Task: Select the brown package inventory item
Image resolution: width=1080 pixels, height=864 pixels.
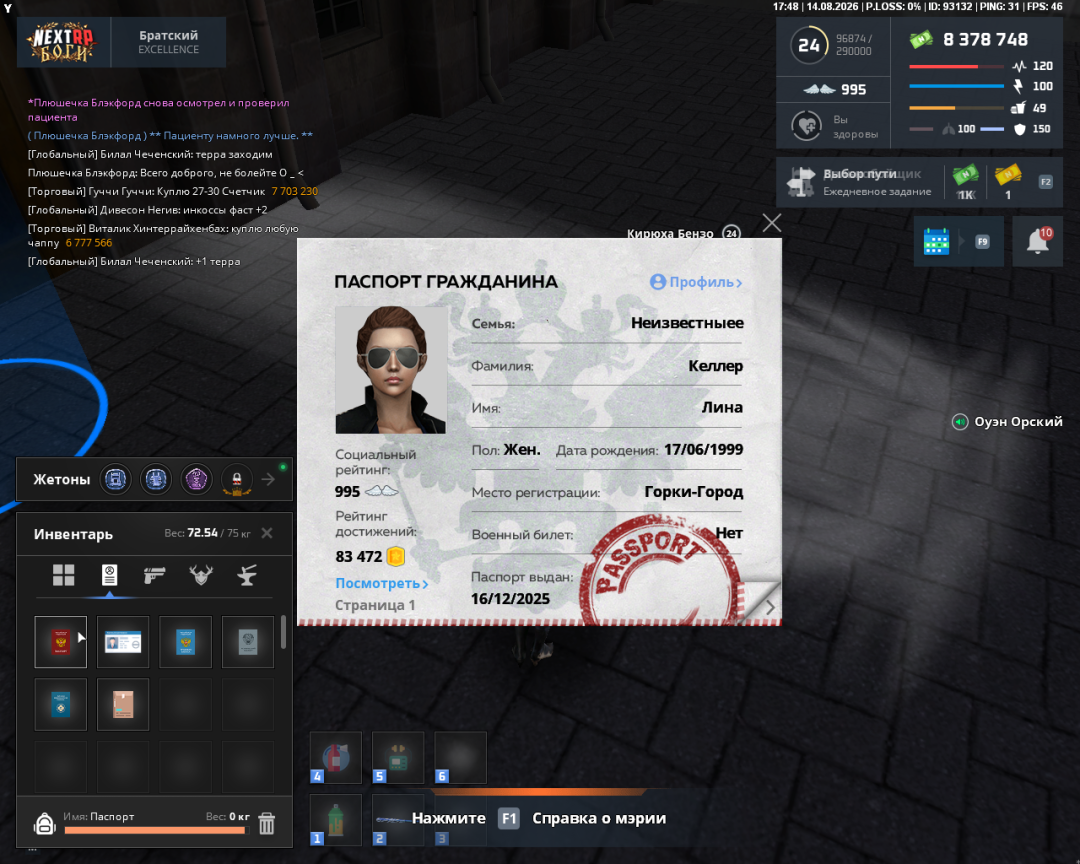Action: 123,704
